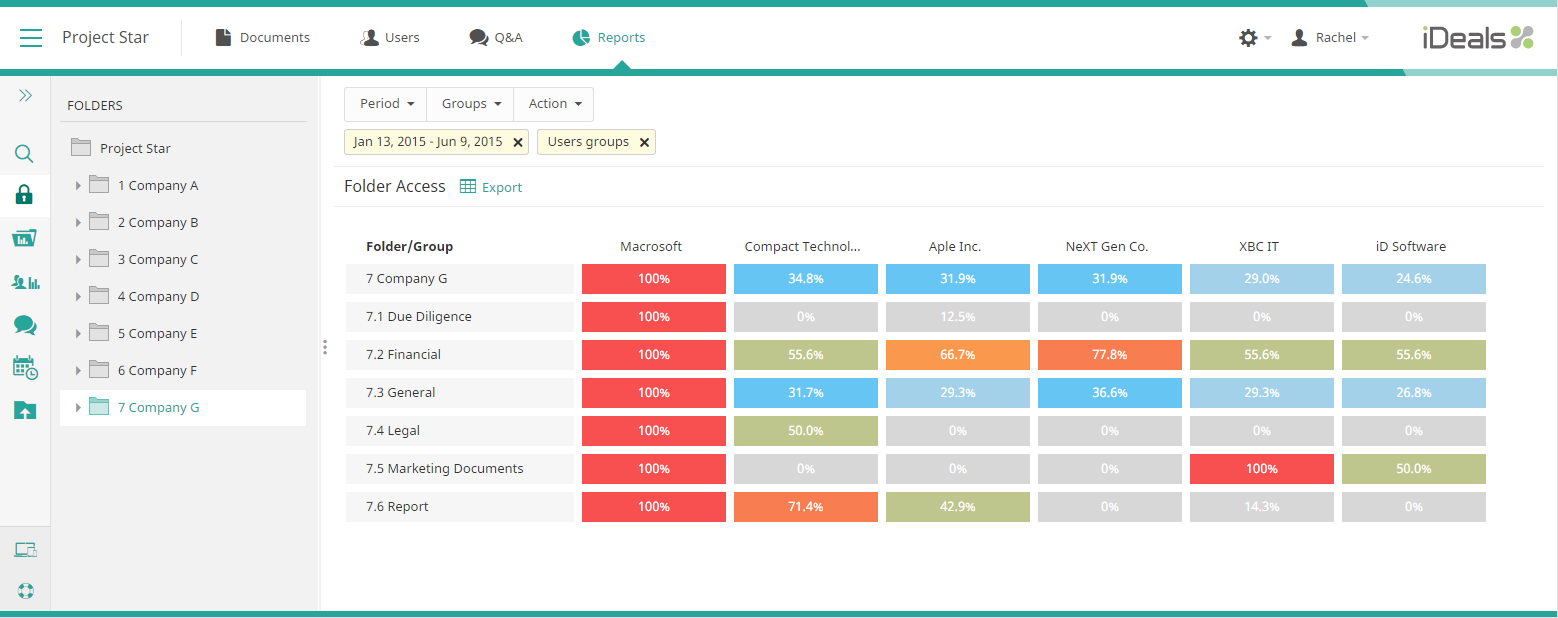Open the calendar clock icon in sidebar
Screen dimensions: 1558x618
(25, 368)
